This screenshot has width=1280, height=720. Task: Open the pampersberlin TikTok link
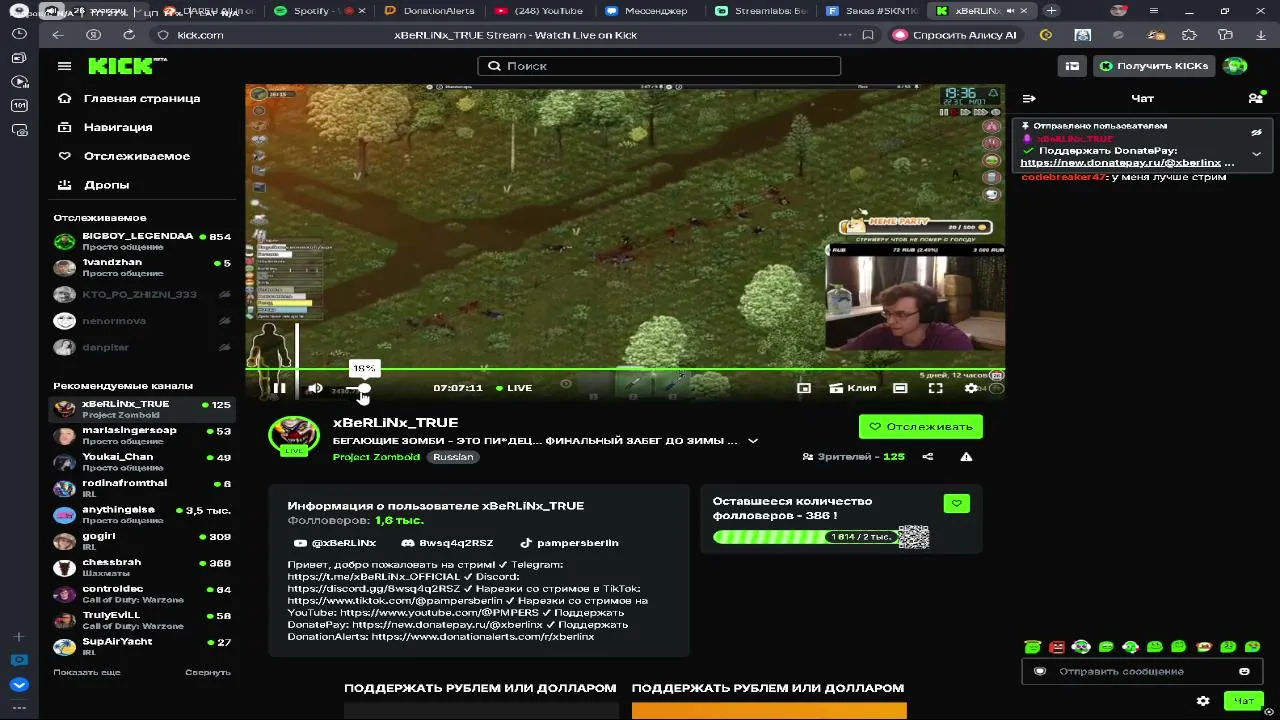point(570,543)
